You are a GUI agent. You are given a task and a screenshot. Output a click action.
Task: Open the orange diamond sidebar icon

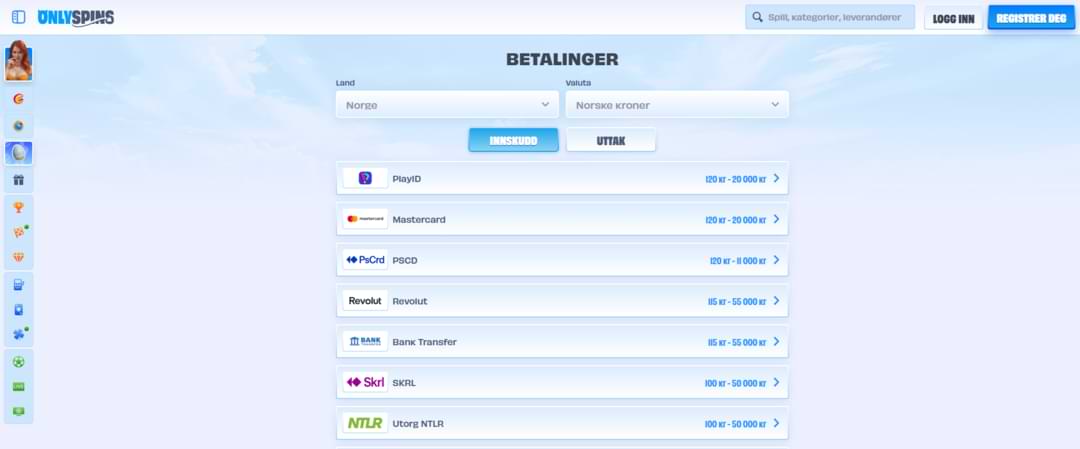[19, 257]
